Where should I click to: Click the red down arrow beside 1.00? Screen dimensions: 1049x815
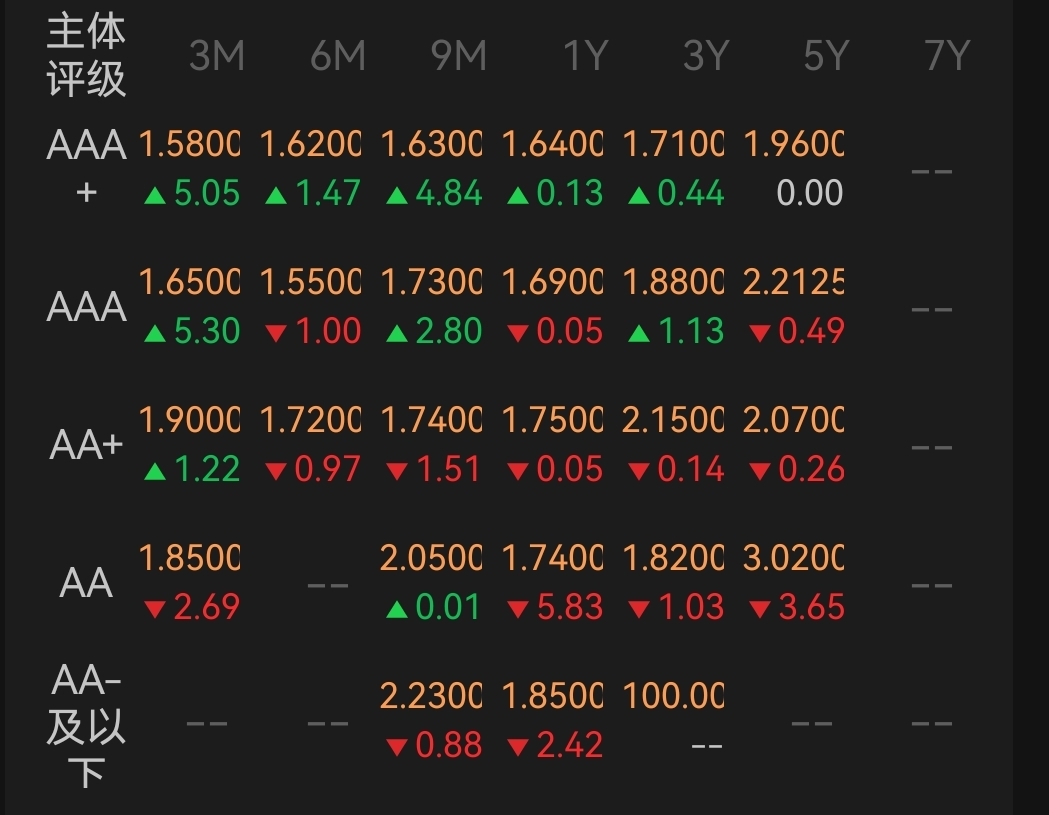point(275,333)
